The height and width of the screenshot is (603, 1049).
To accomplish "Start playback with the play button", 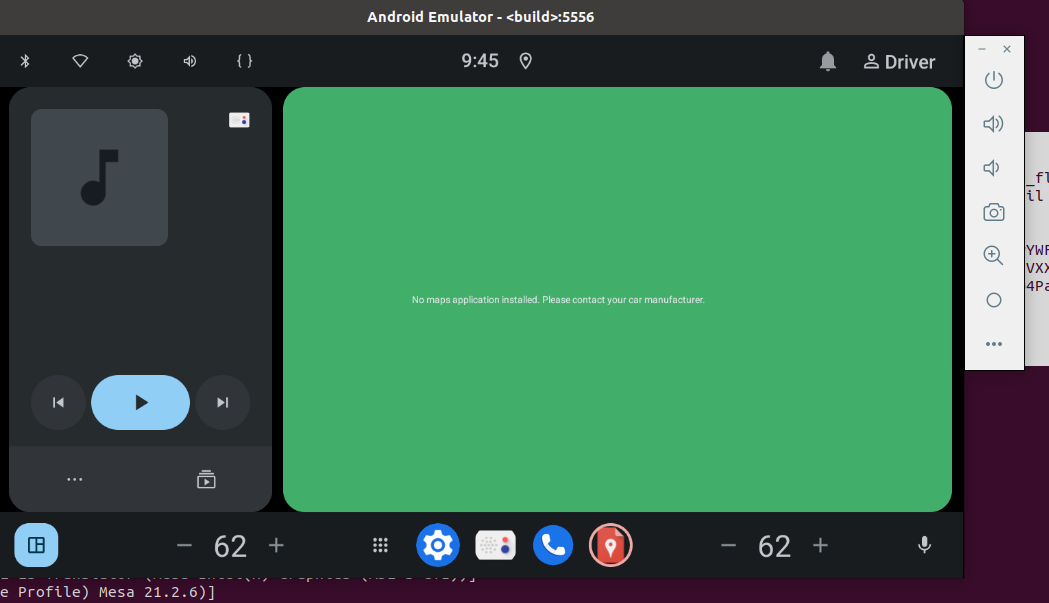I will 140,402.
